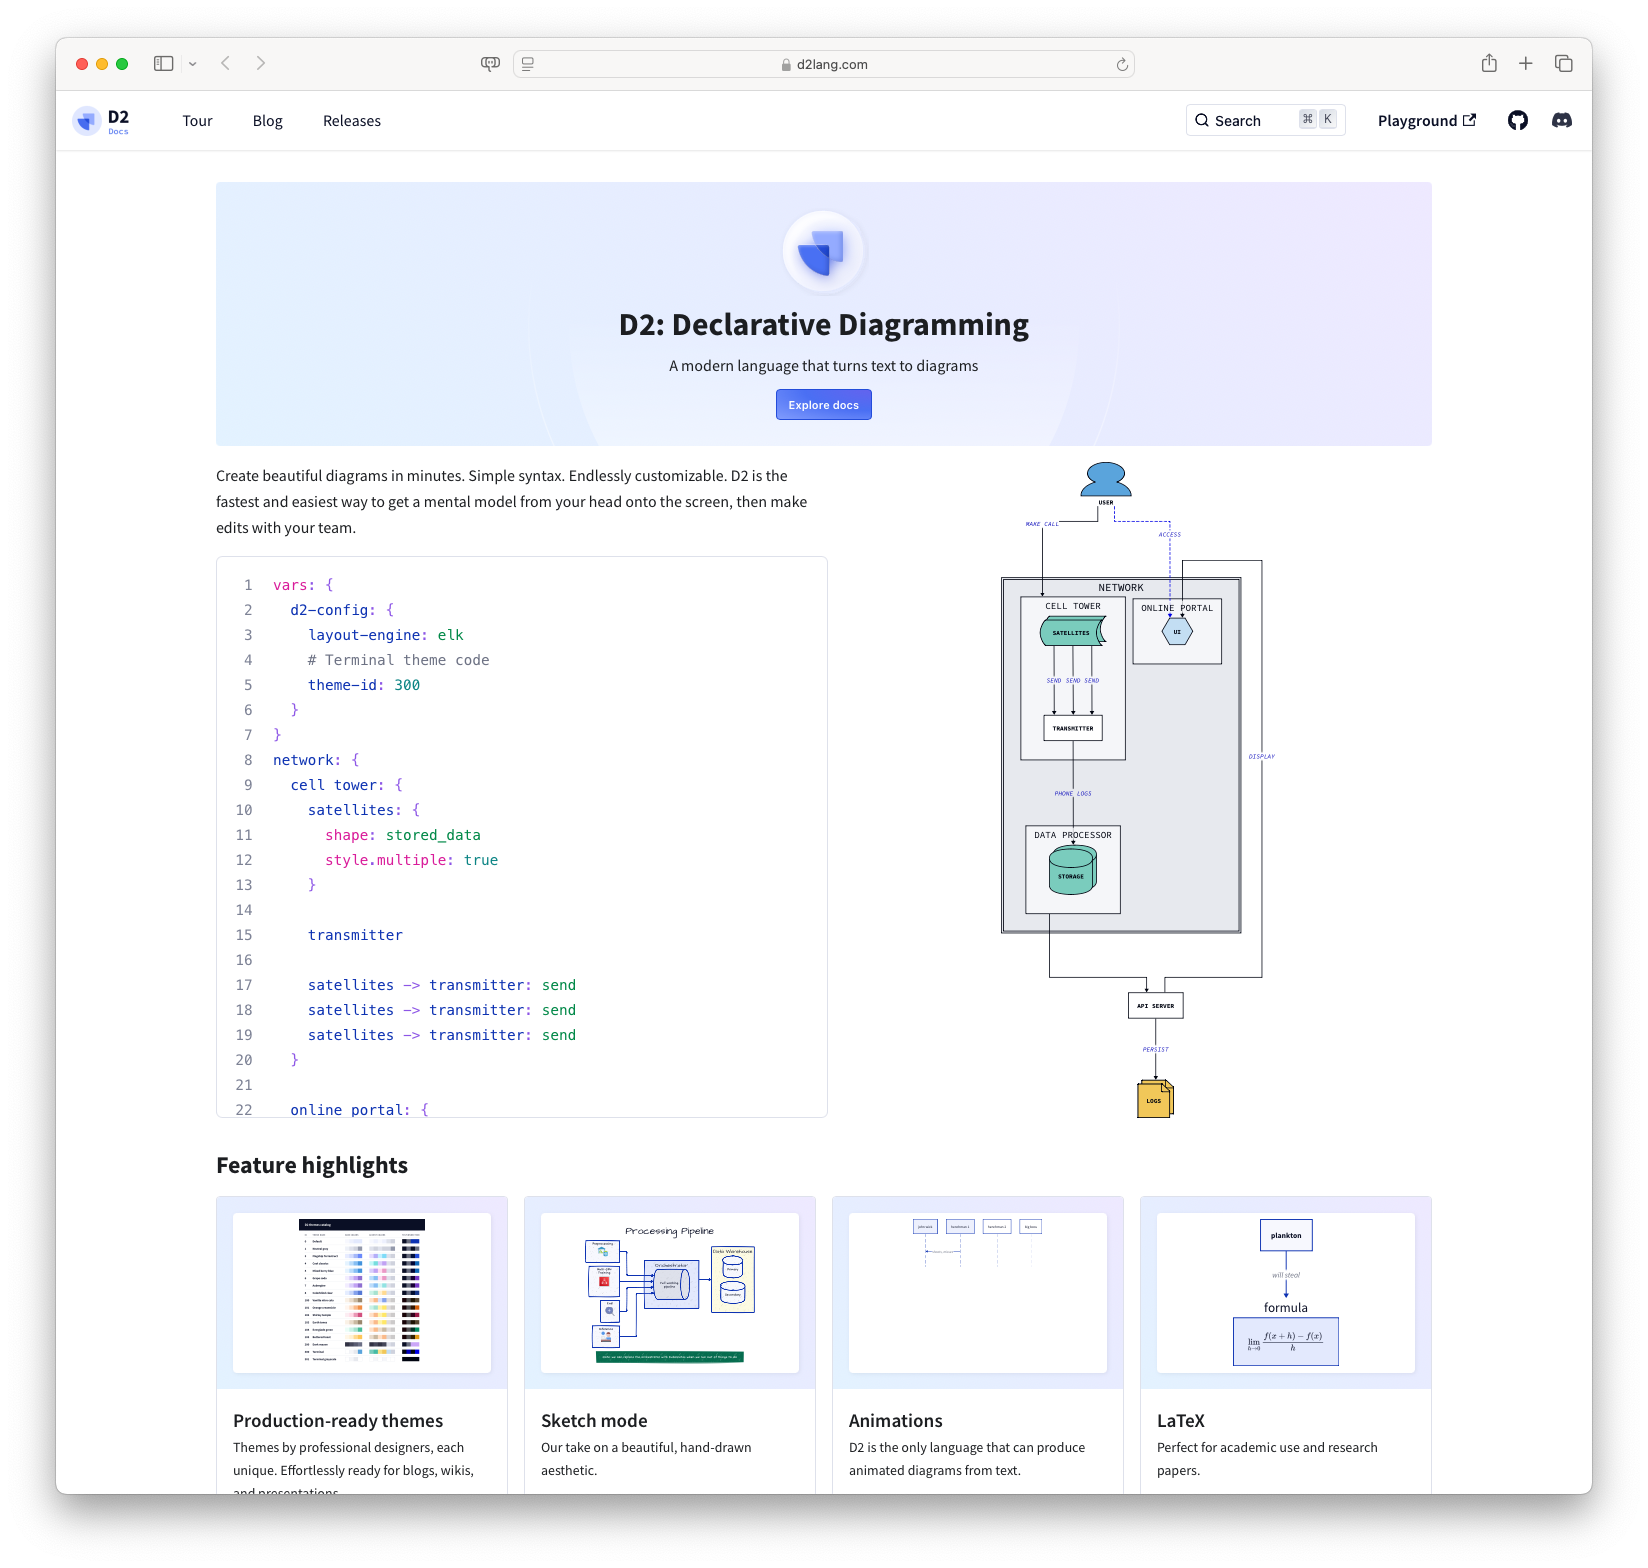Open the Releases page
The image size is (1648, 1568).
click(351, 120)
